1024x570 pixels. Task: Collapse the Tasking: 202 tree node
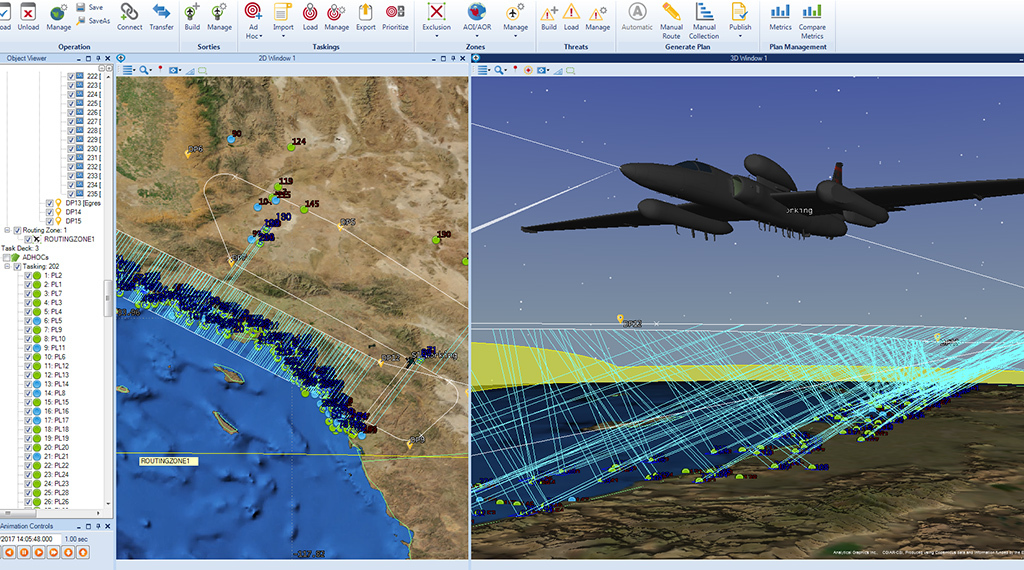pos(7,266)
